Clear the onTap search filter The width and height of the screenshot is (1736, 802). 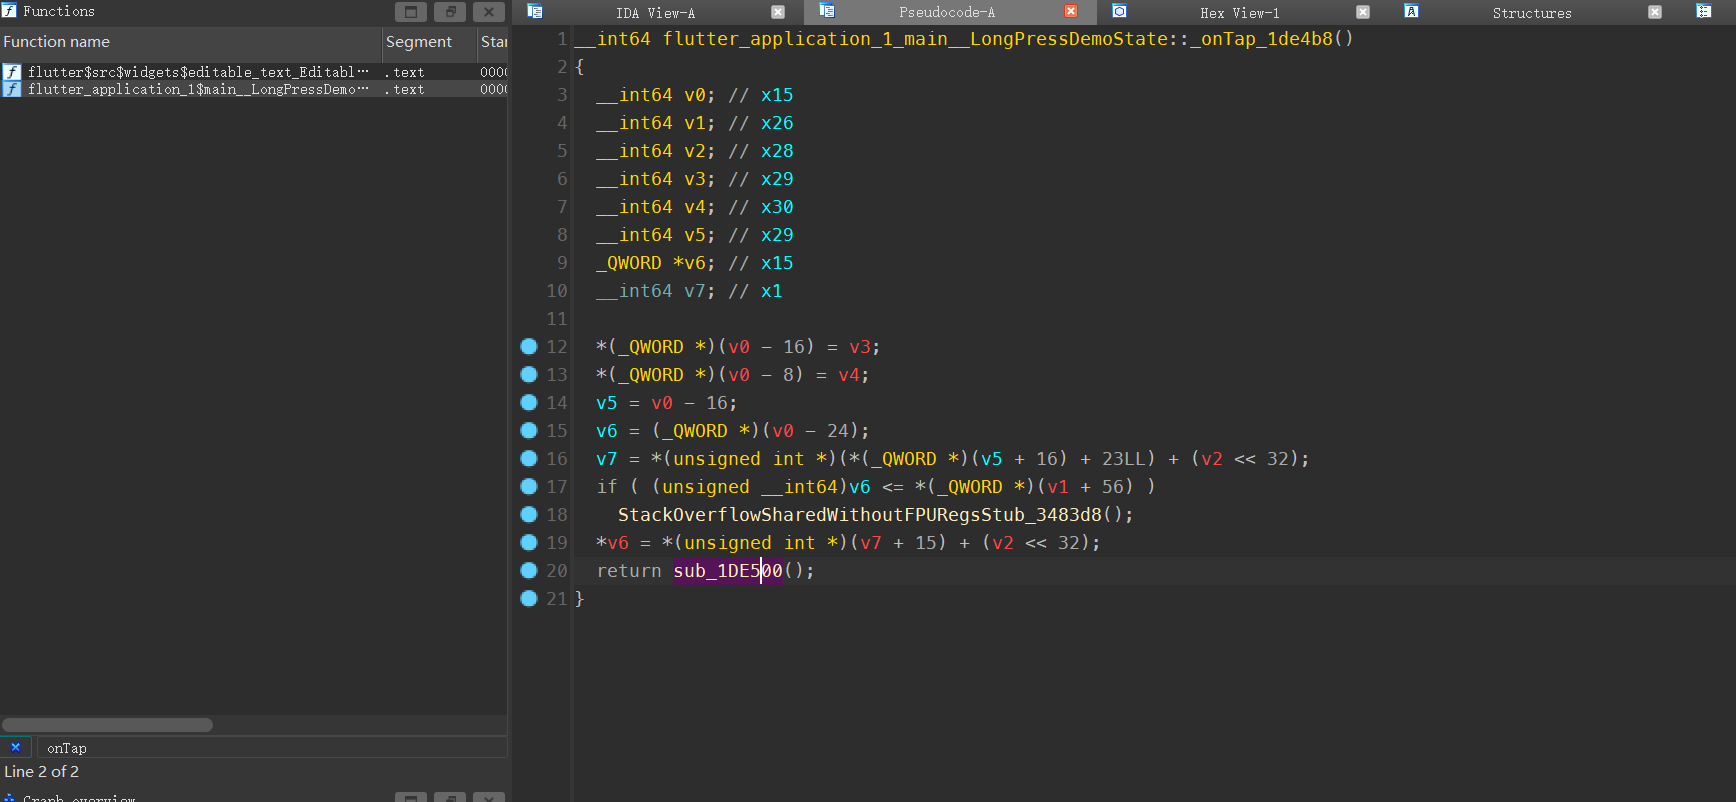15,747
